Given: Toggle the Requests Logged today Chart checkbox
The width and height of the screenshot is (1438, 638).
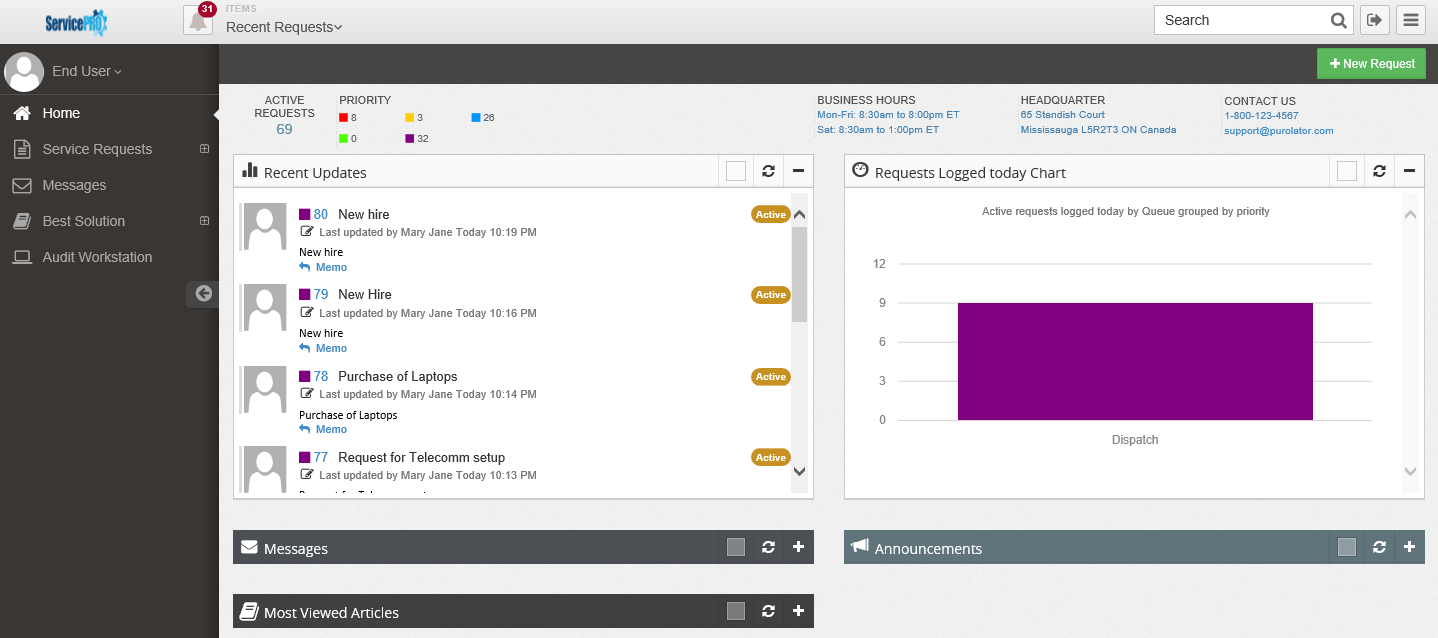Looking at the screenshot, I should pos(1346,171).
